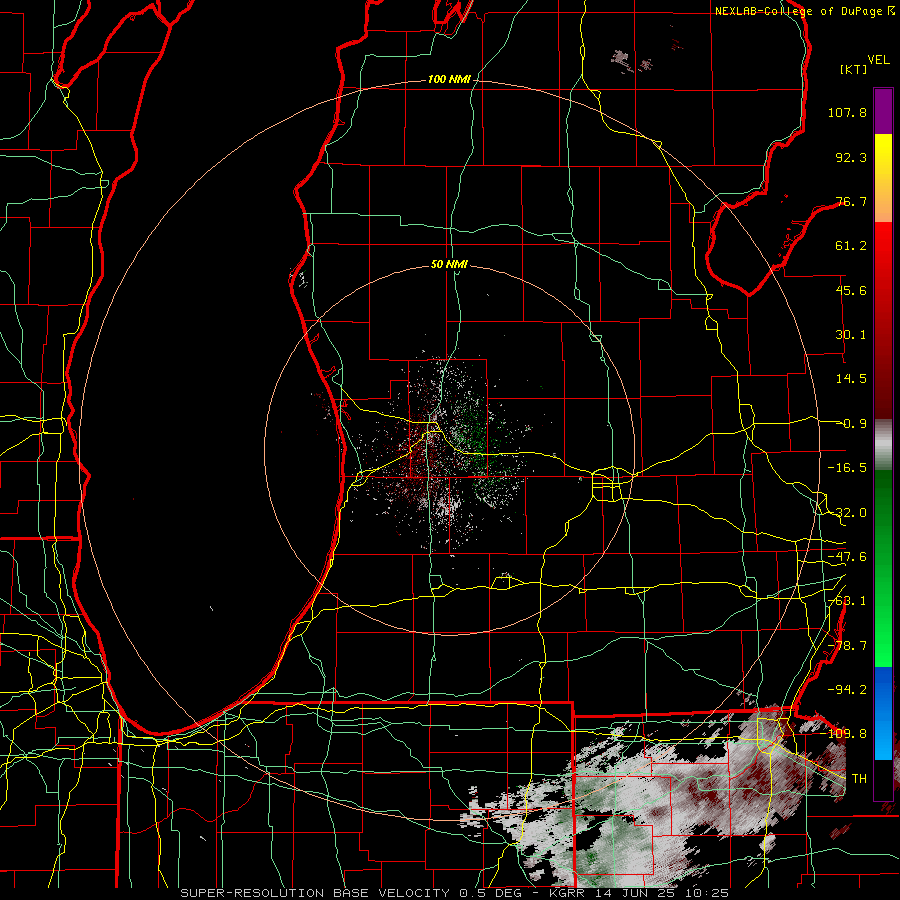Pick the gray segment of the color bar
Viewport: 900px width, 900px height.
point(883,445)
